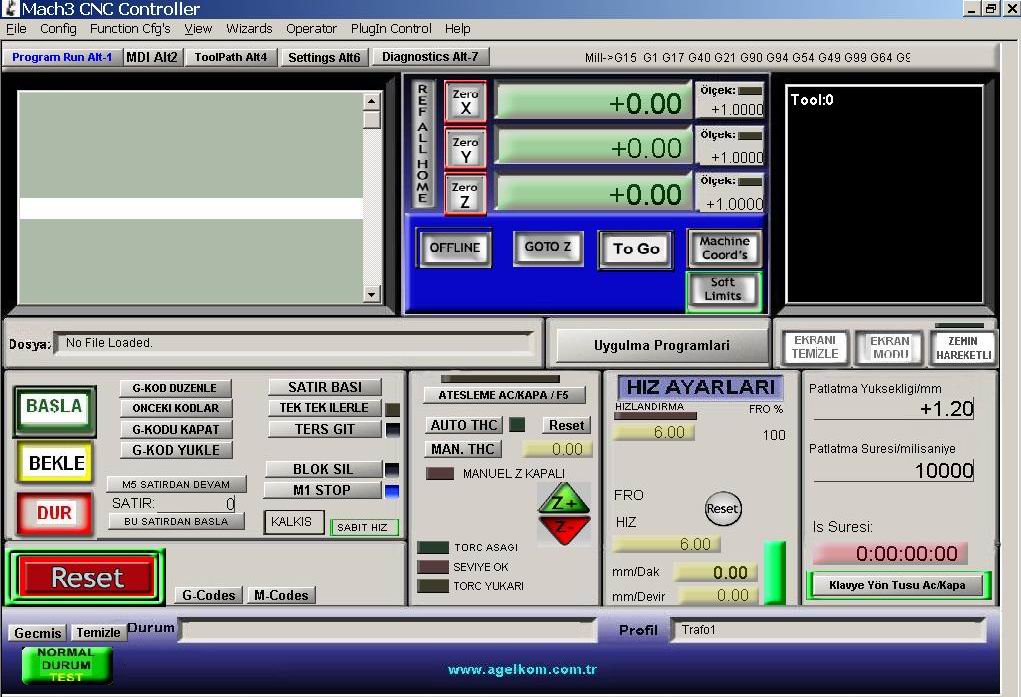This screenshot has height=697, width=1021.
Task: Click the green Z+ jog arrow
Action: pyautogui.click(x=564, y=499)
